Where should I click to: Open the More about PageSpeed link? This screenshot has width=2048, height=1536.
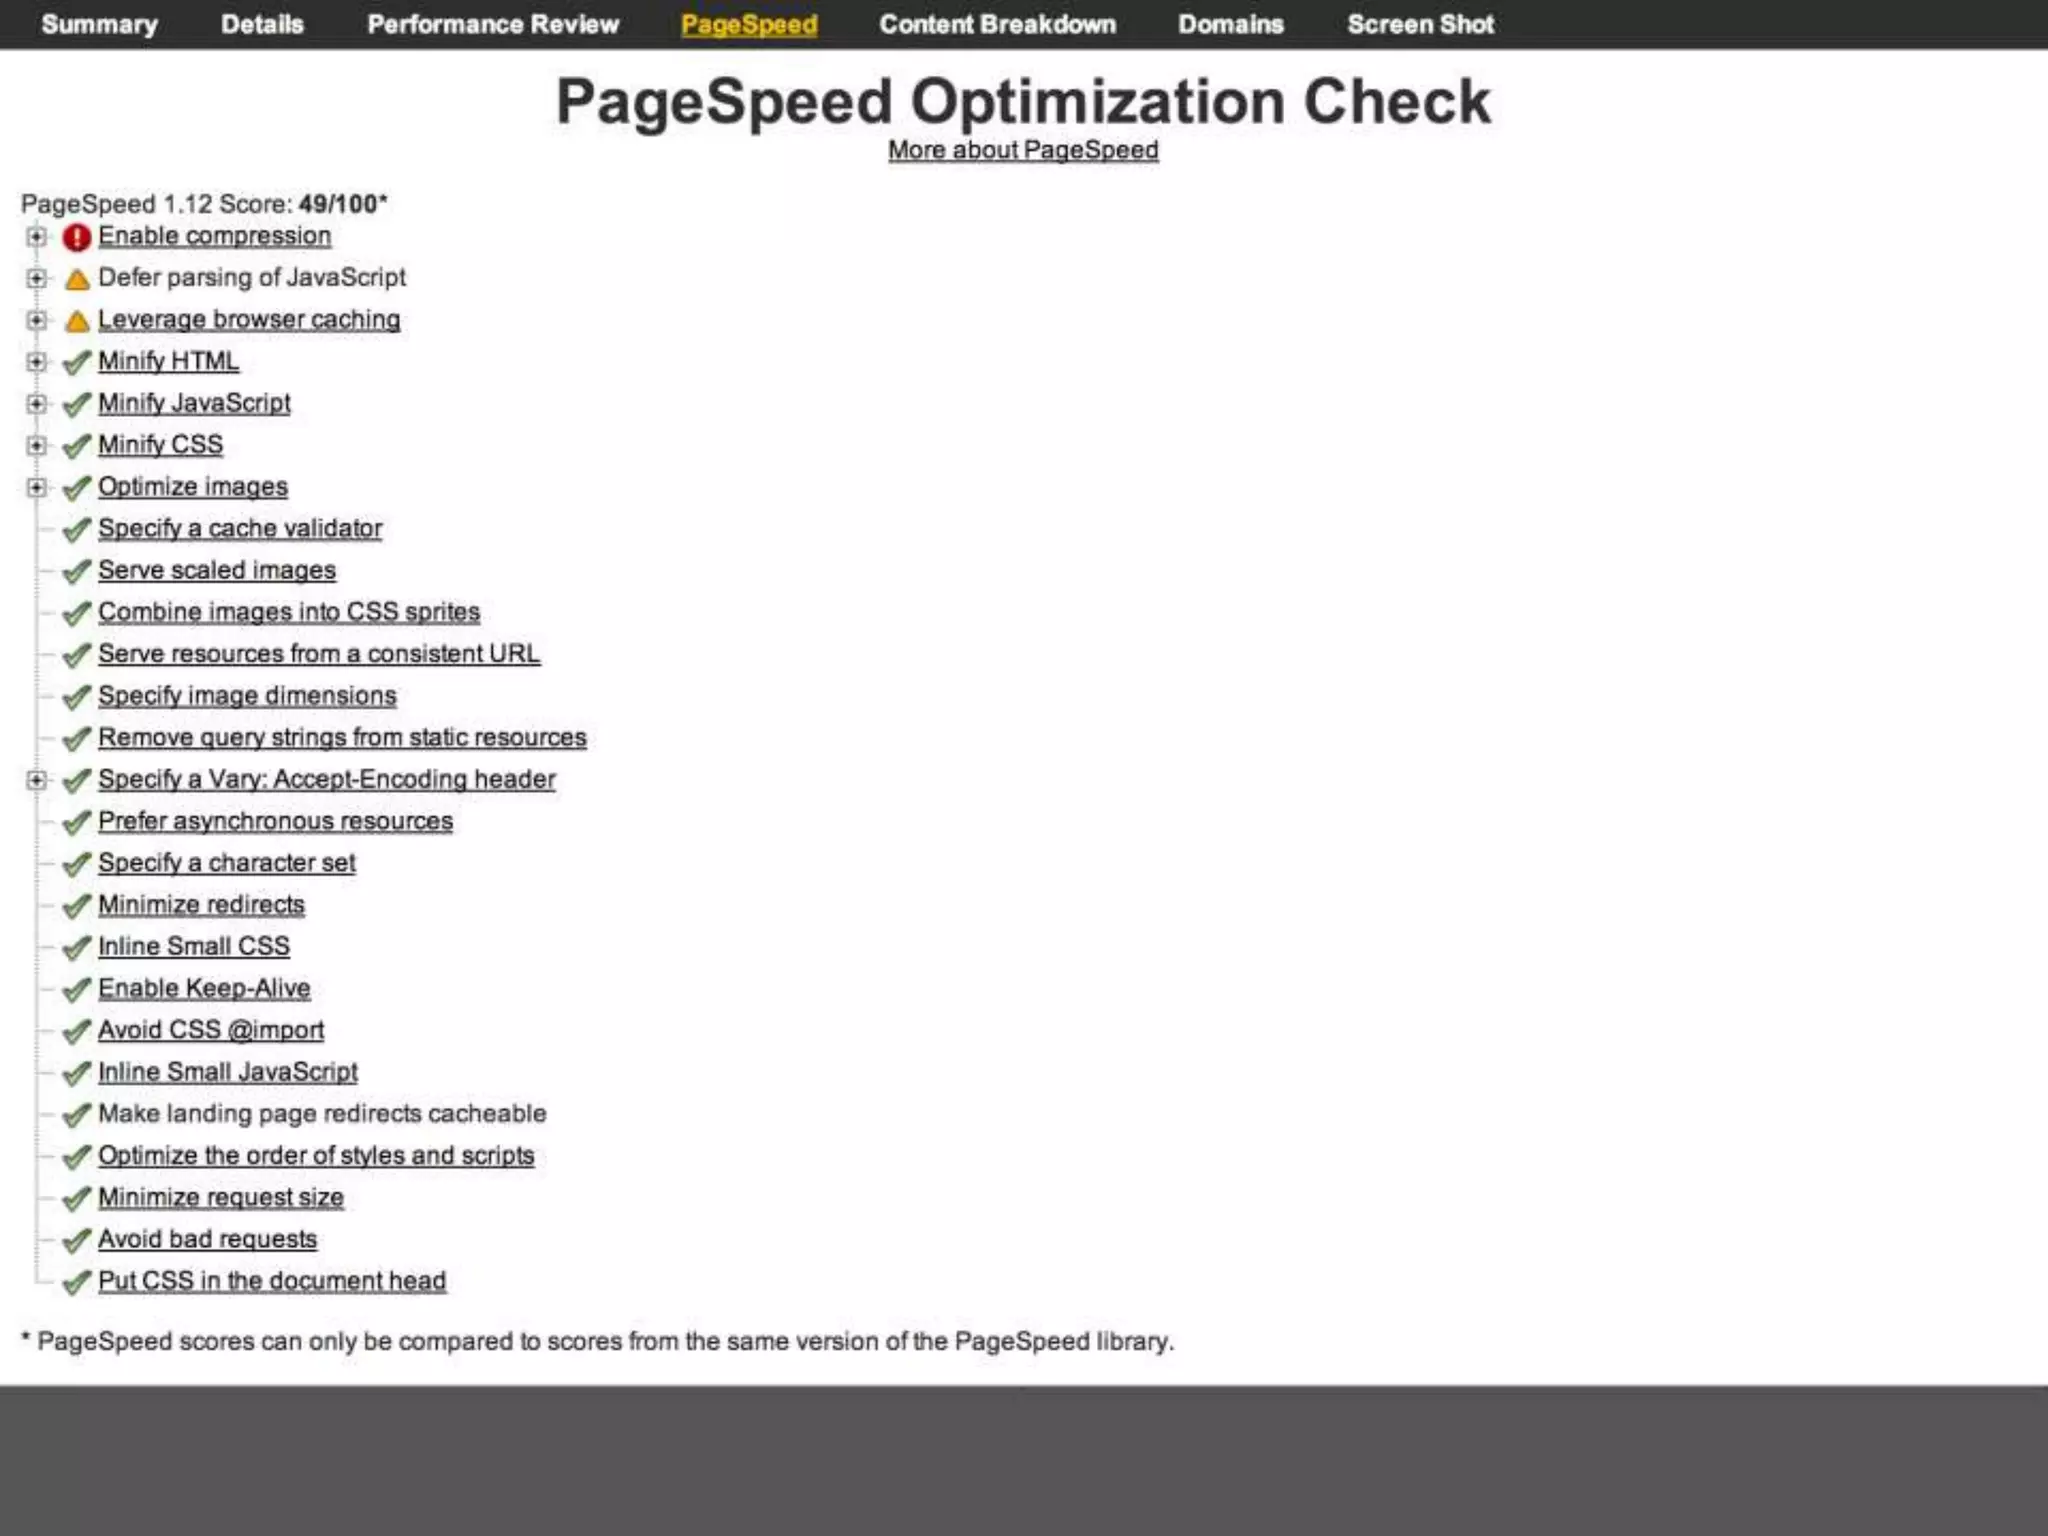[x=1023, y=150]
